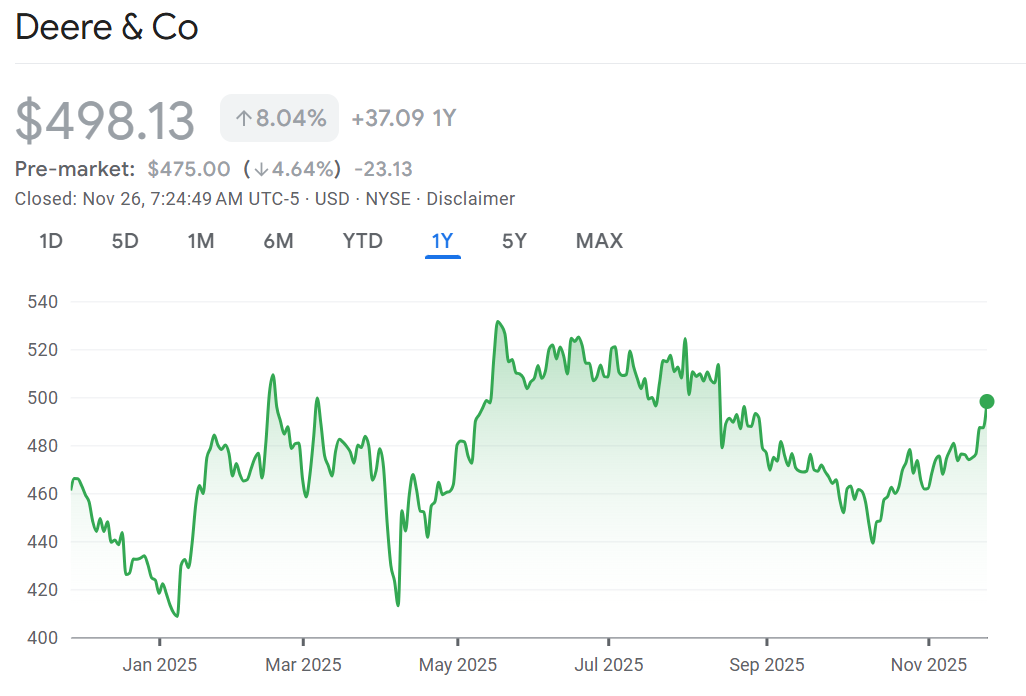Click the up arrow in 8.04% badge
The image size is (1026, 696).
(243, 119)
